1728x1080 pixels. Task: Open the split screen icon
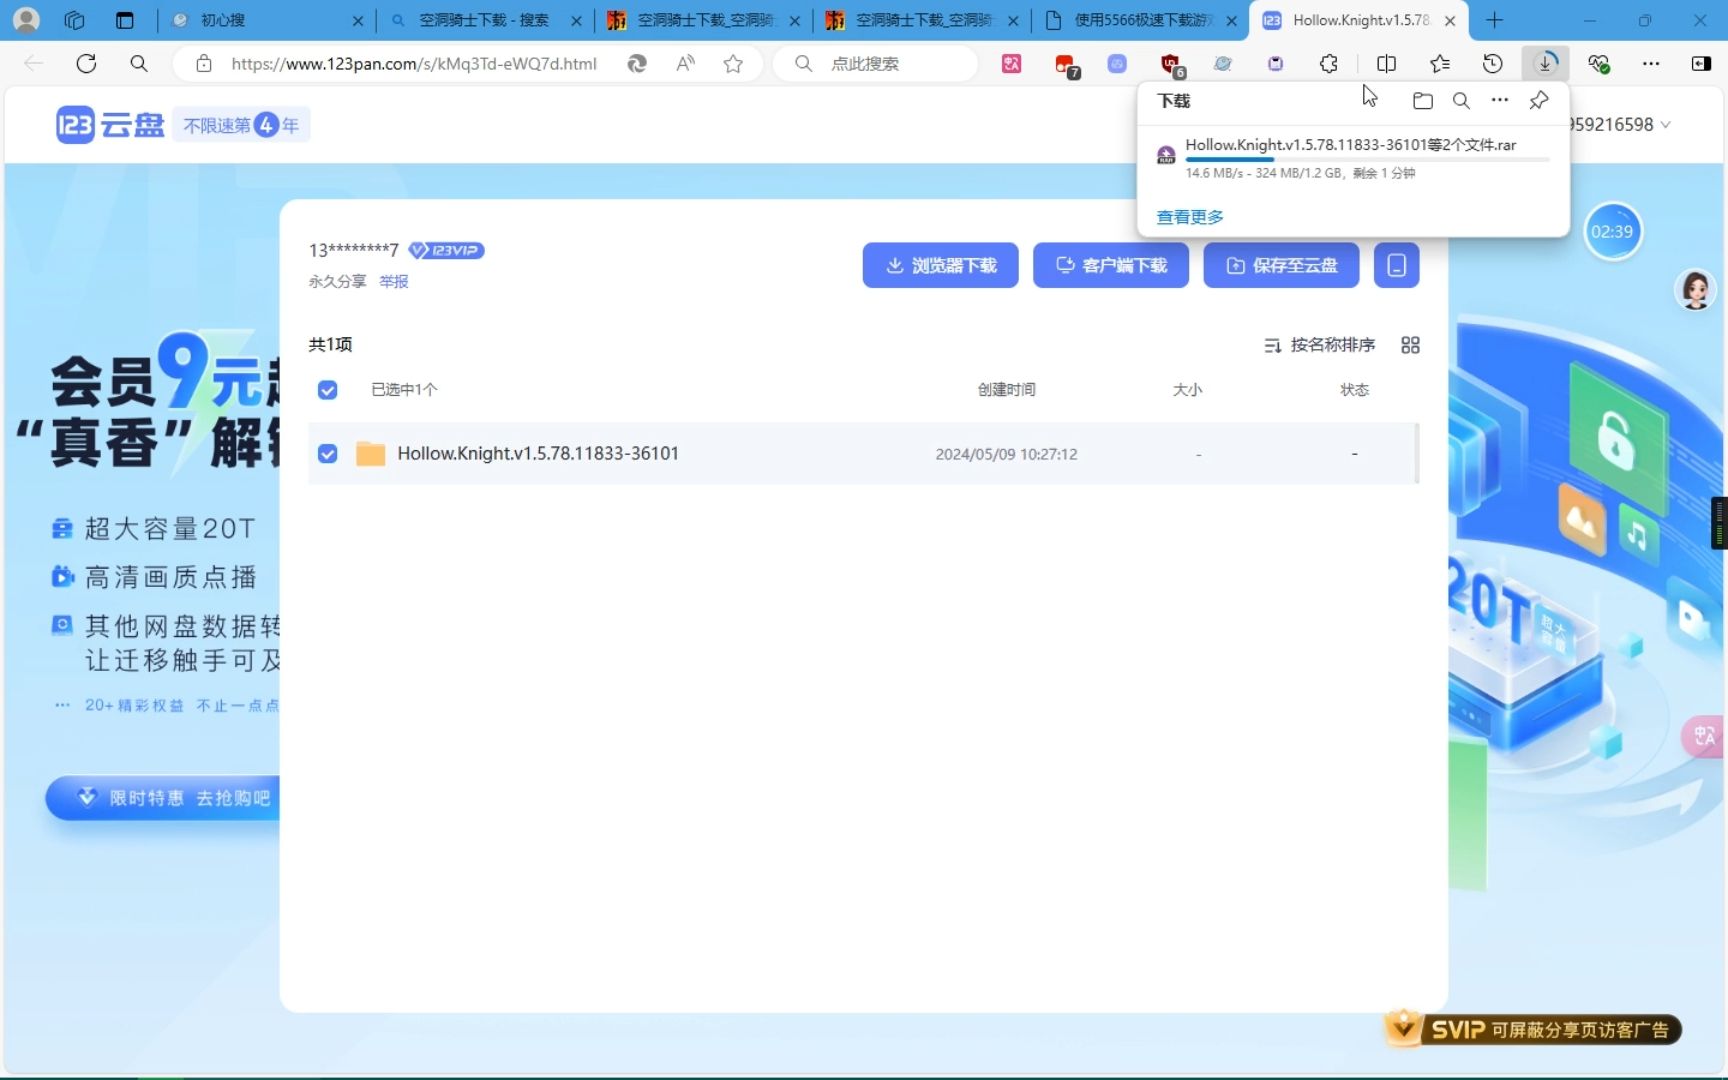point(1386,63)
